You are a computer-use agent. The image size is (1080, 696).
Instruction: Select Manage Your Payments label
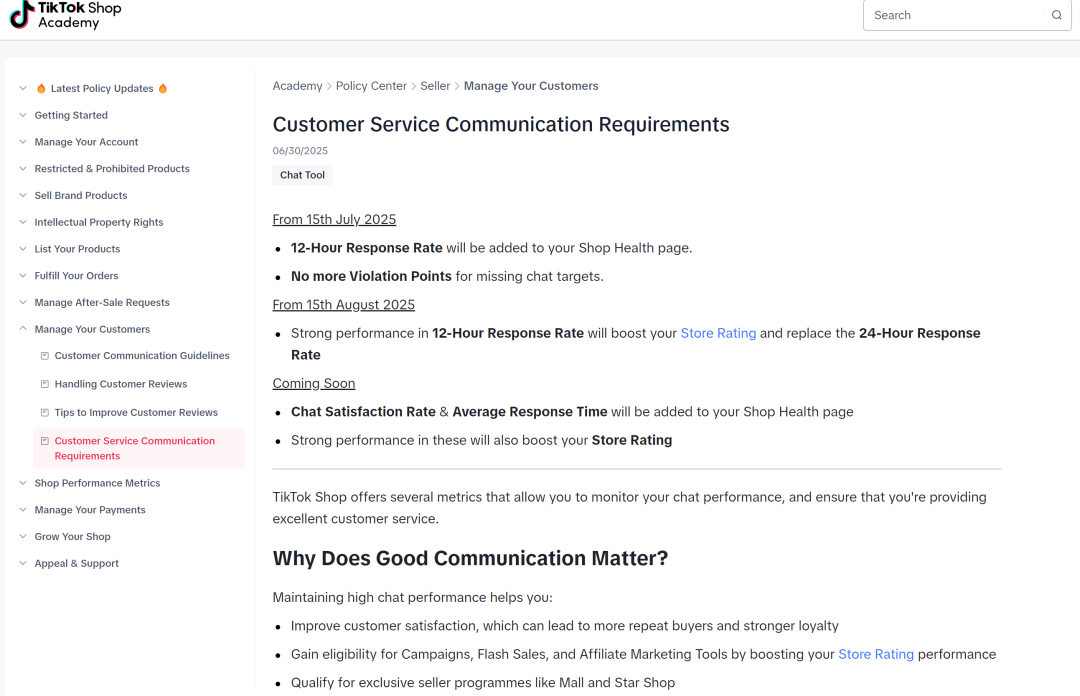90,510
